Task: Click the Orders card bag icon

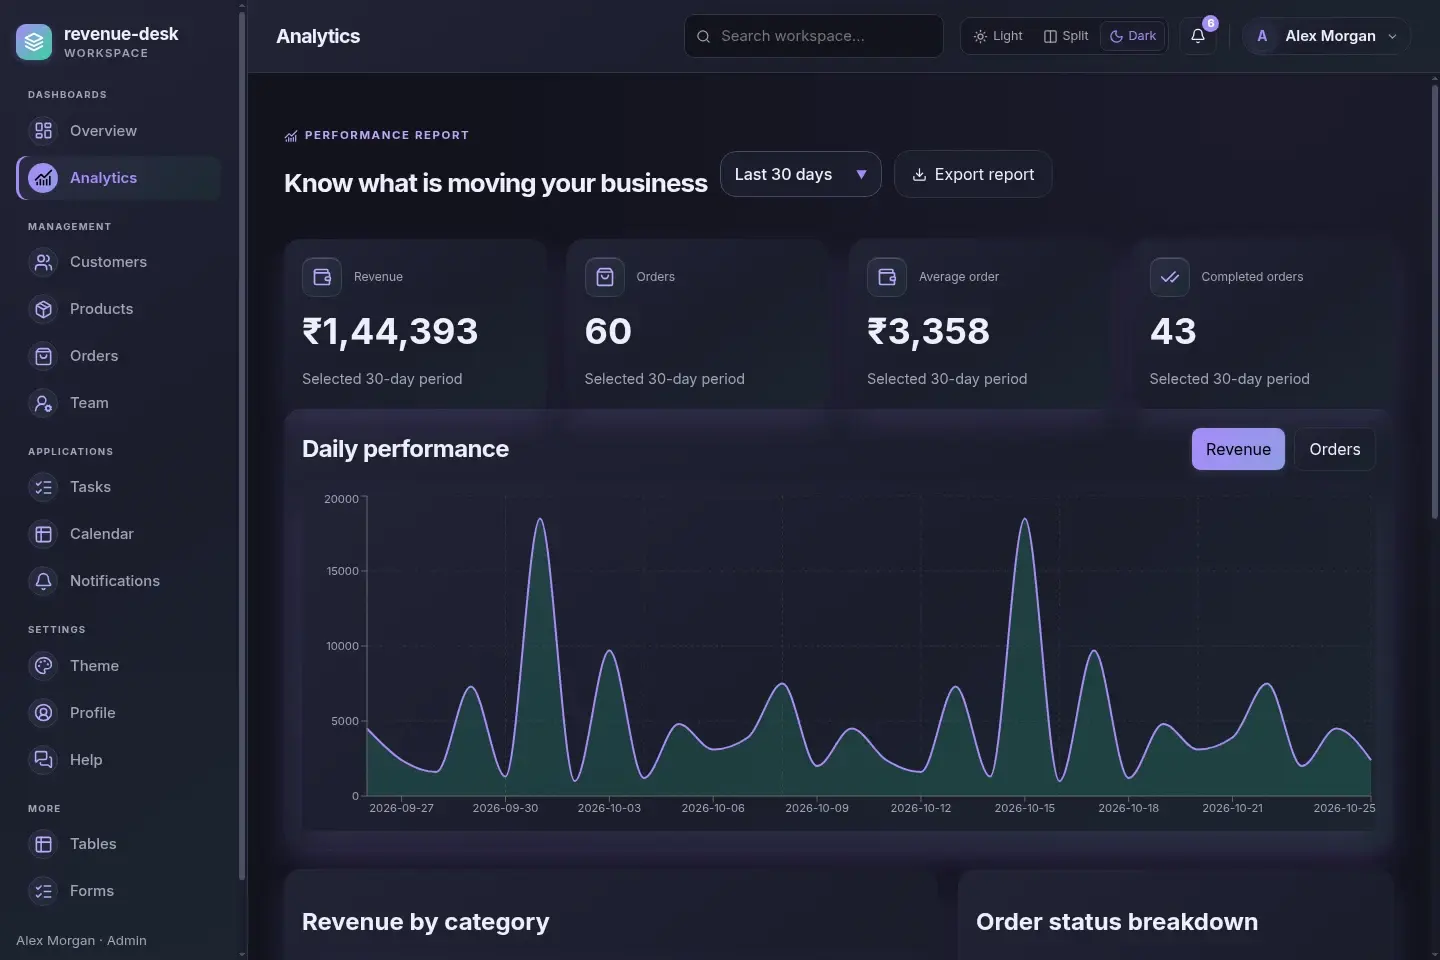Action: [605, 277]
